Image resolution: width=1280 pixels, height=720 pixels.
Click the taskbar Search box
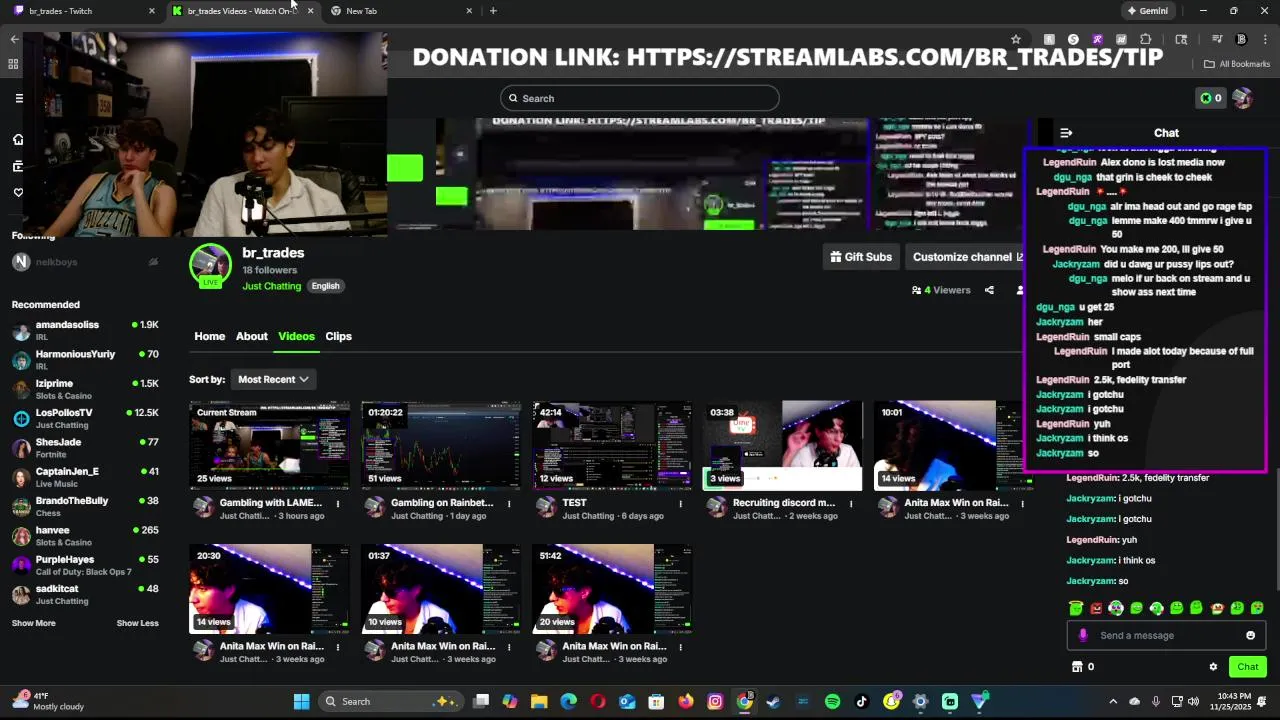(x=390, y=702)
